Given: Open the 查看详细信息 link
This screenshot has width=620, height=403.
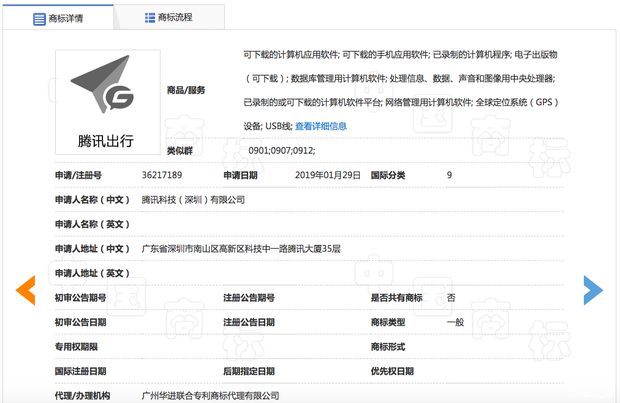Looking at the screenshot, I should [x=320, y=126].
